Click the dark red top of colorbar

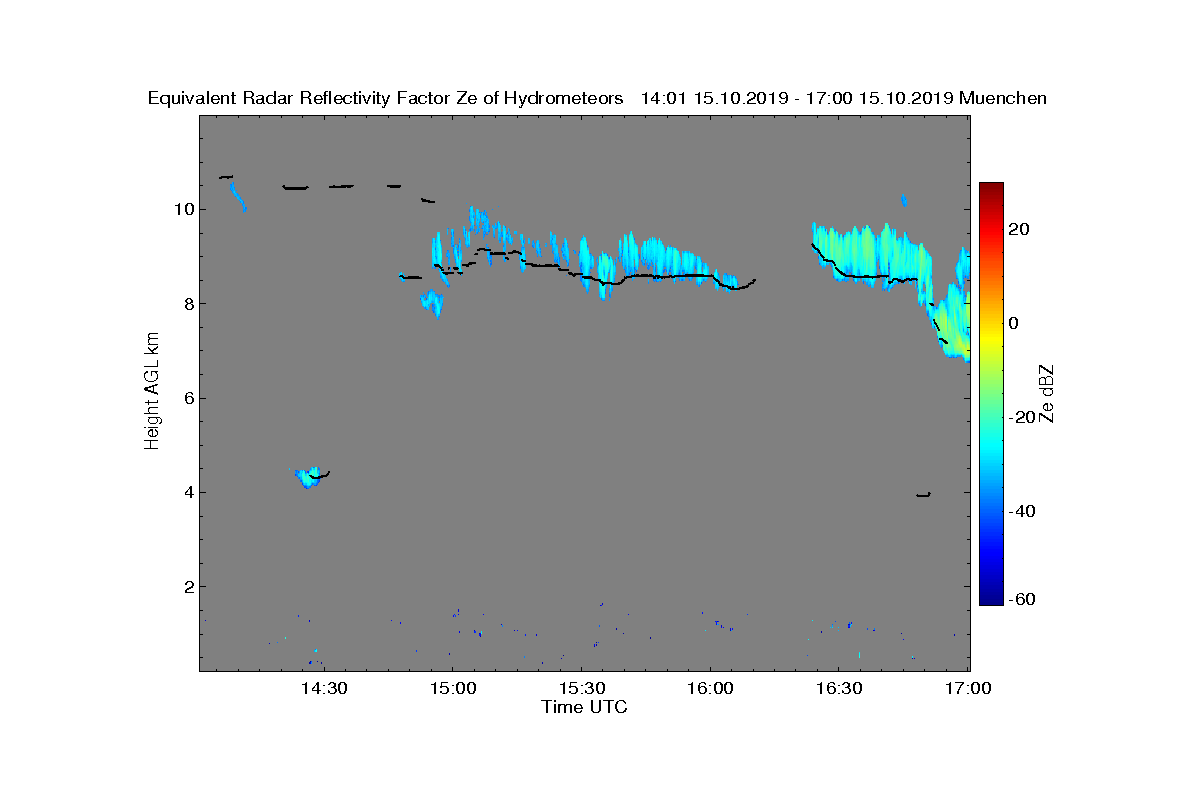coord(991,190)
